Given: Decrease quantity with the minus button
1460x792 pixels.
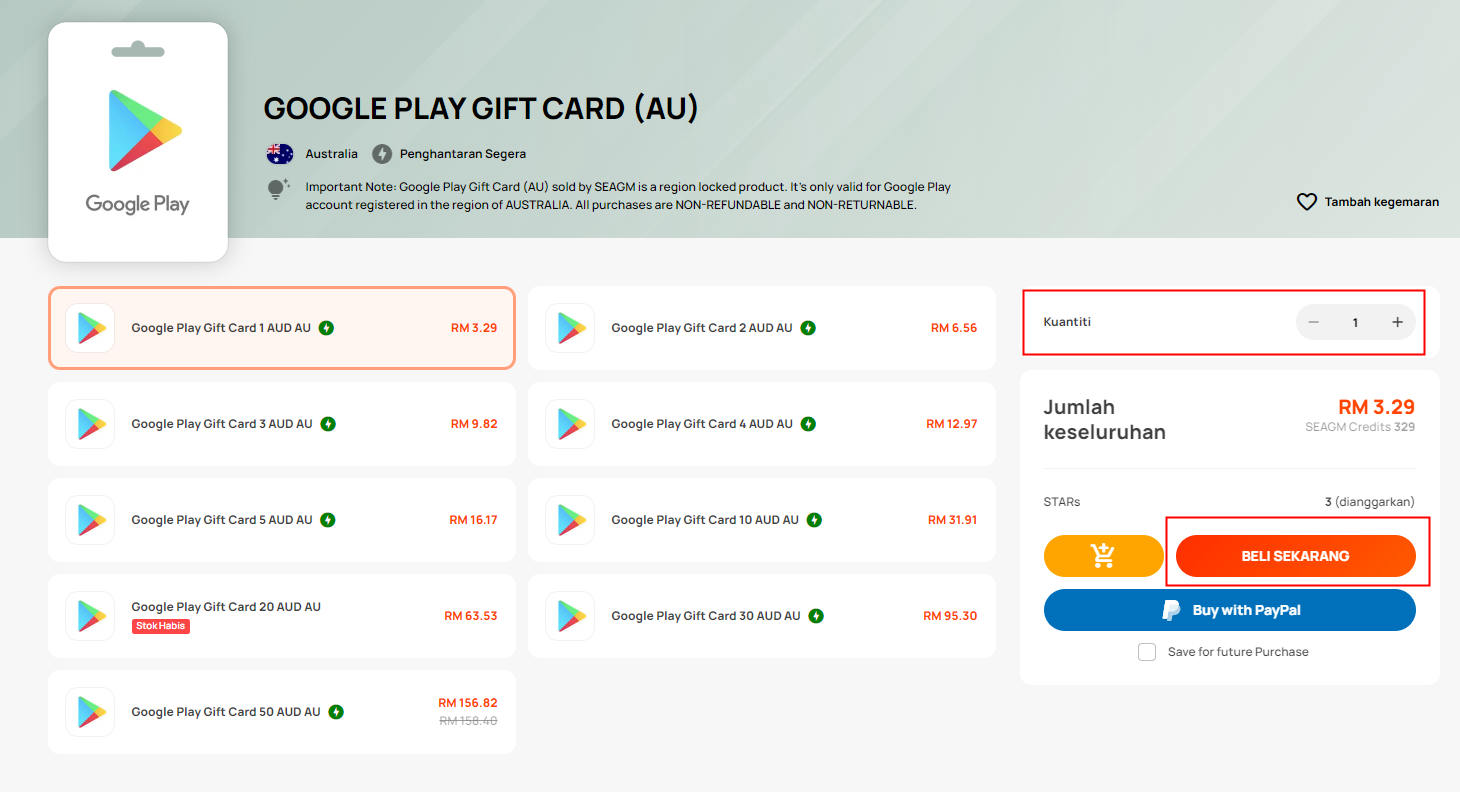Looking at the screenshot, I should [x=1314, y=322].
